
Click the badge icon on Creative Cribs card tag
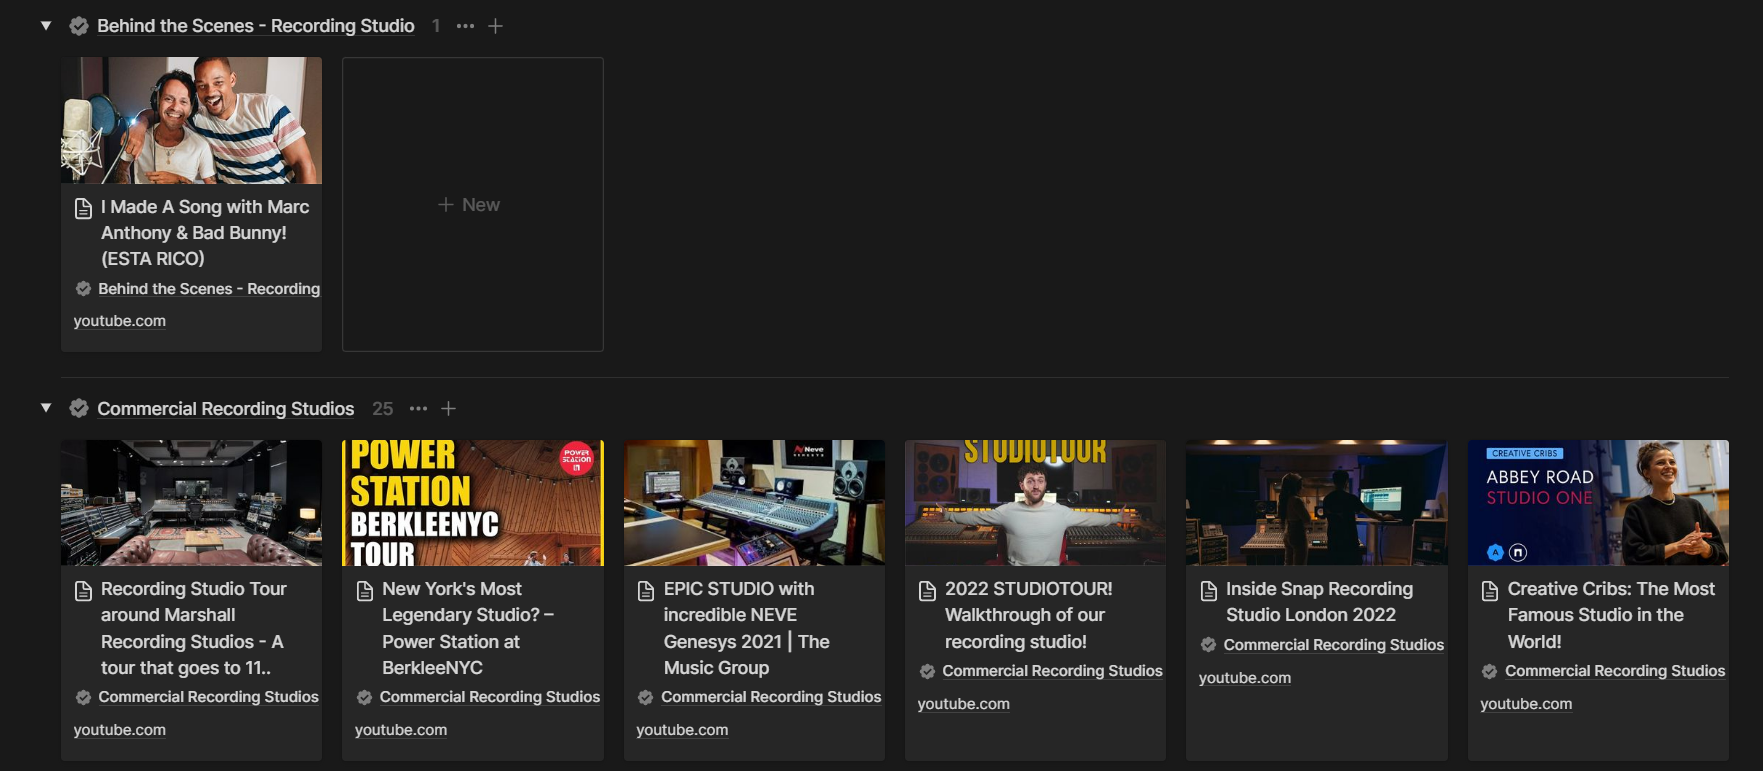pos(1490,671)
